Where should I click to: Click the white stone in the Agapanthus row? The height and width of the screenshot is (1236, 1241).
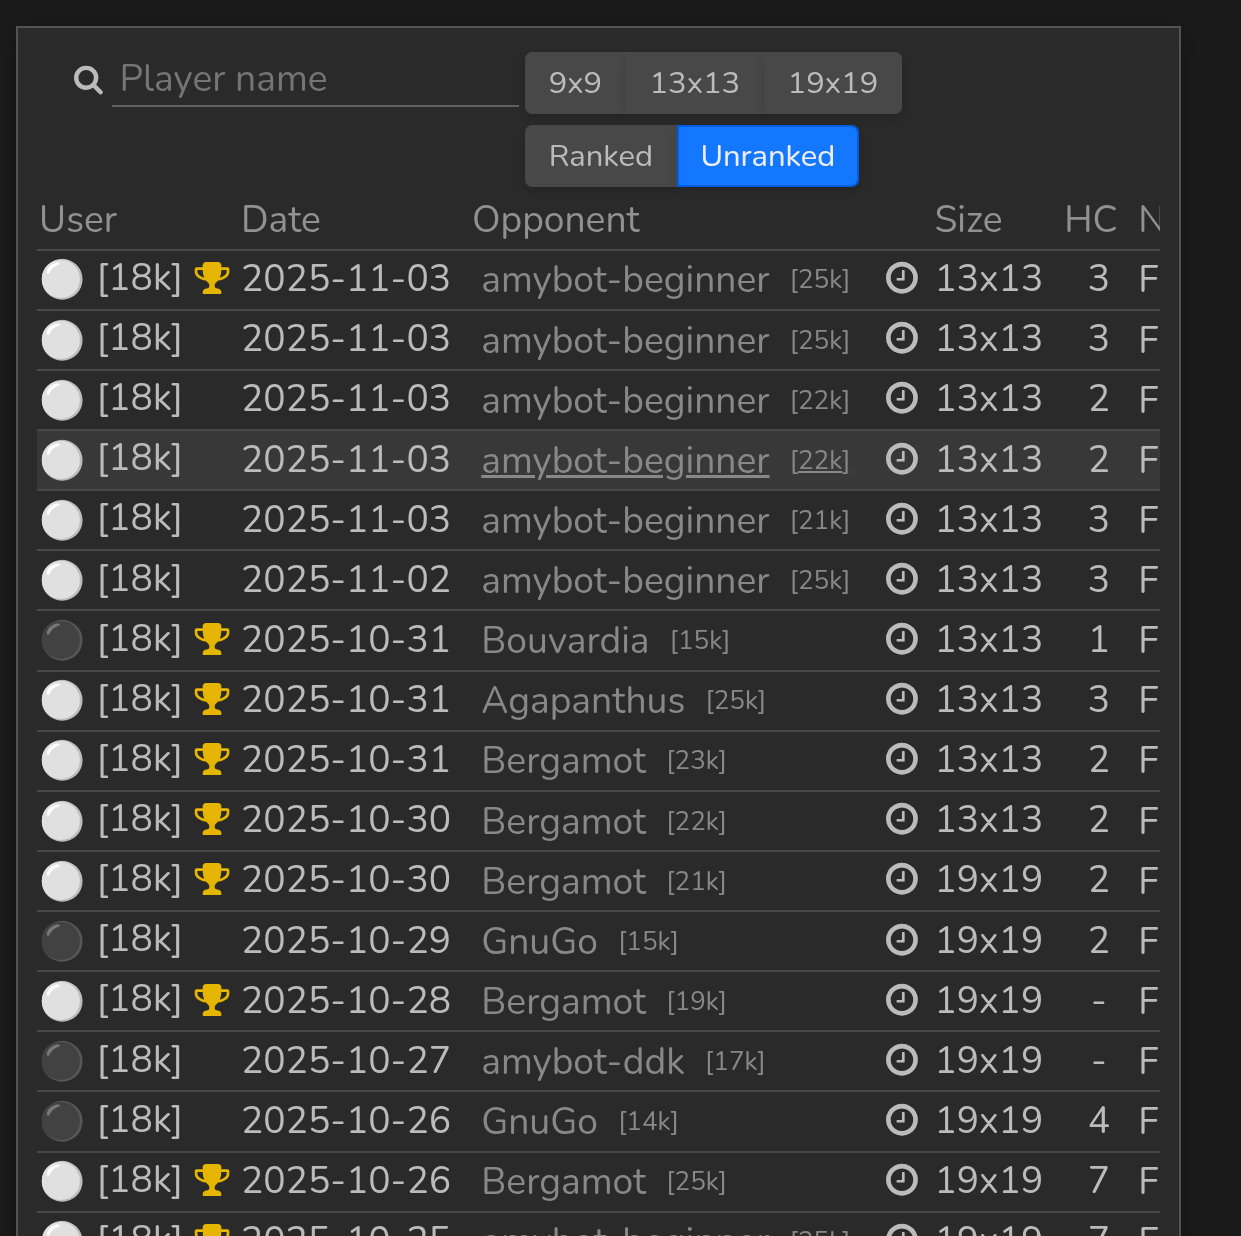tap(62, 701)
